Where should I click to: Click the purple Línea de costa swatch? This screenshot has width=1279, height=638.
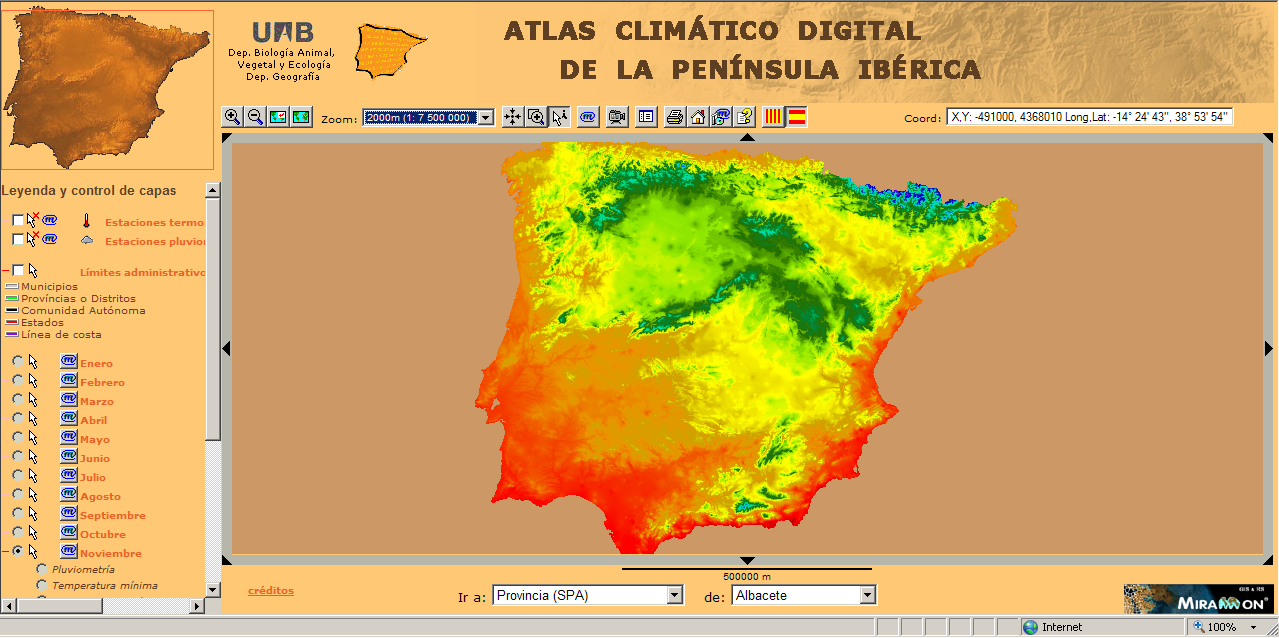coord(12,334)
